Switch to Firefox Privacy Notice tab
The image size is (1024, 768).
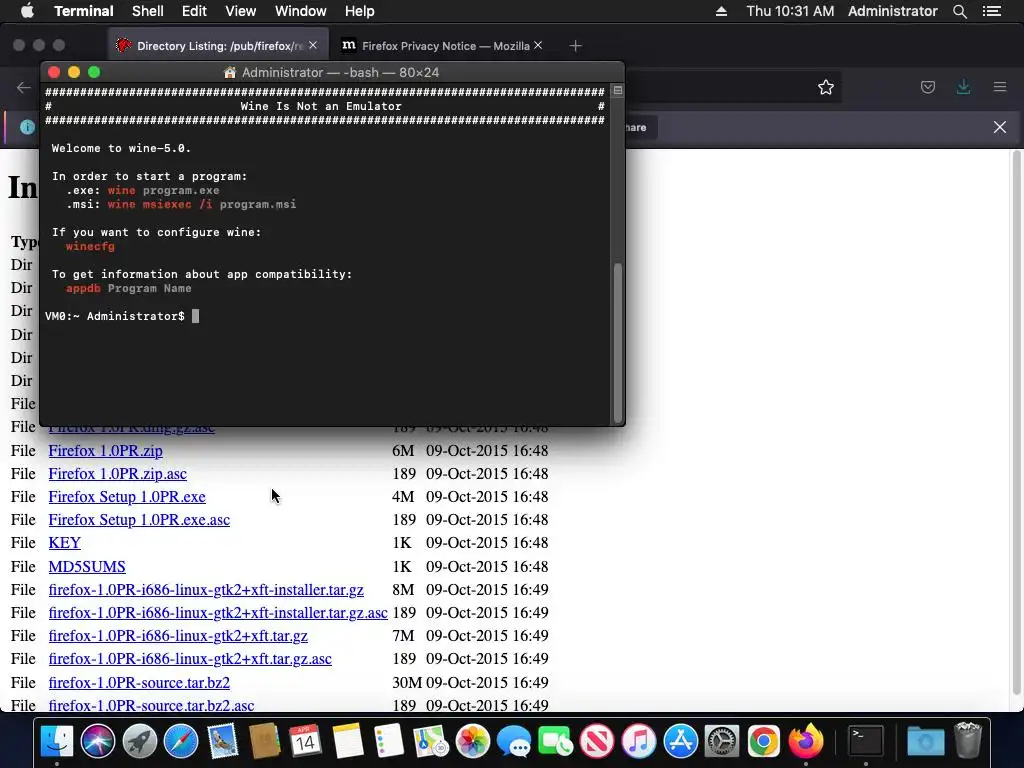coord(445,46)
